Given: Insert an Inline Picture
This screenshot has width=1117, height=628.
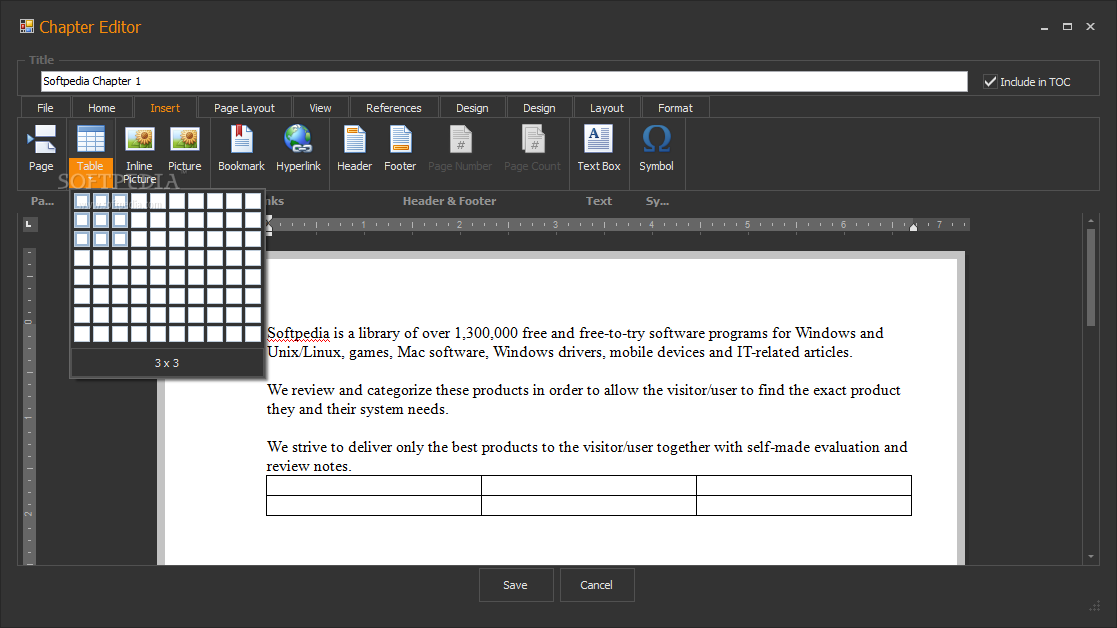Looking at the screenshot, I should click(x=140, y=152).
